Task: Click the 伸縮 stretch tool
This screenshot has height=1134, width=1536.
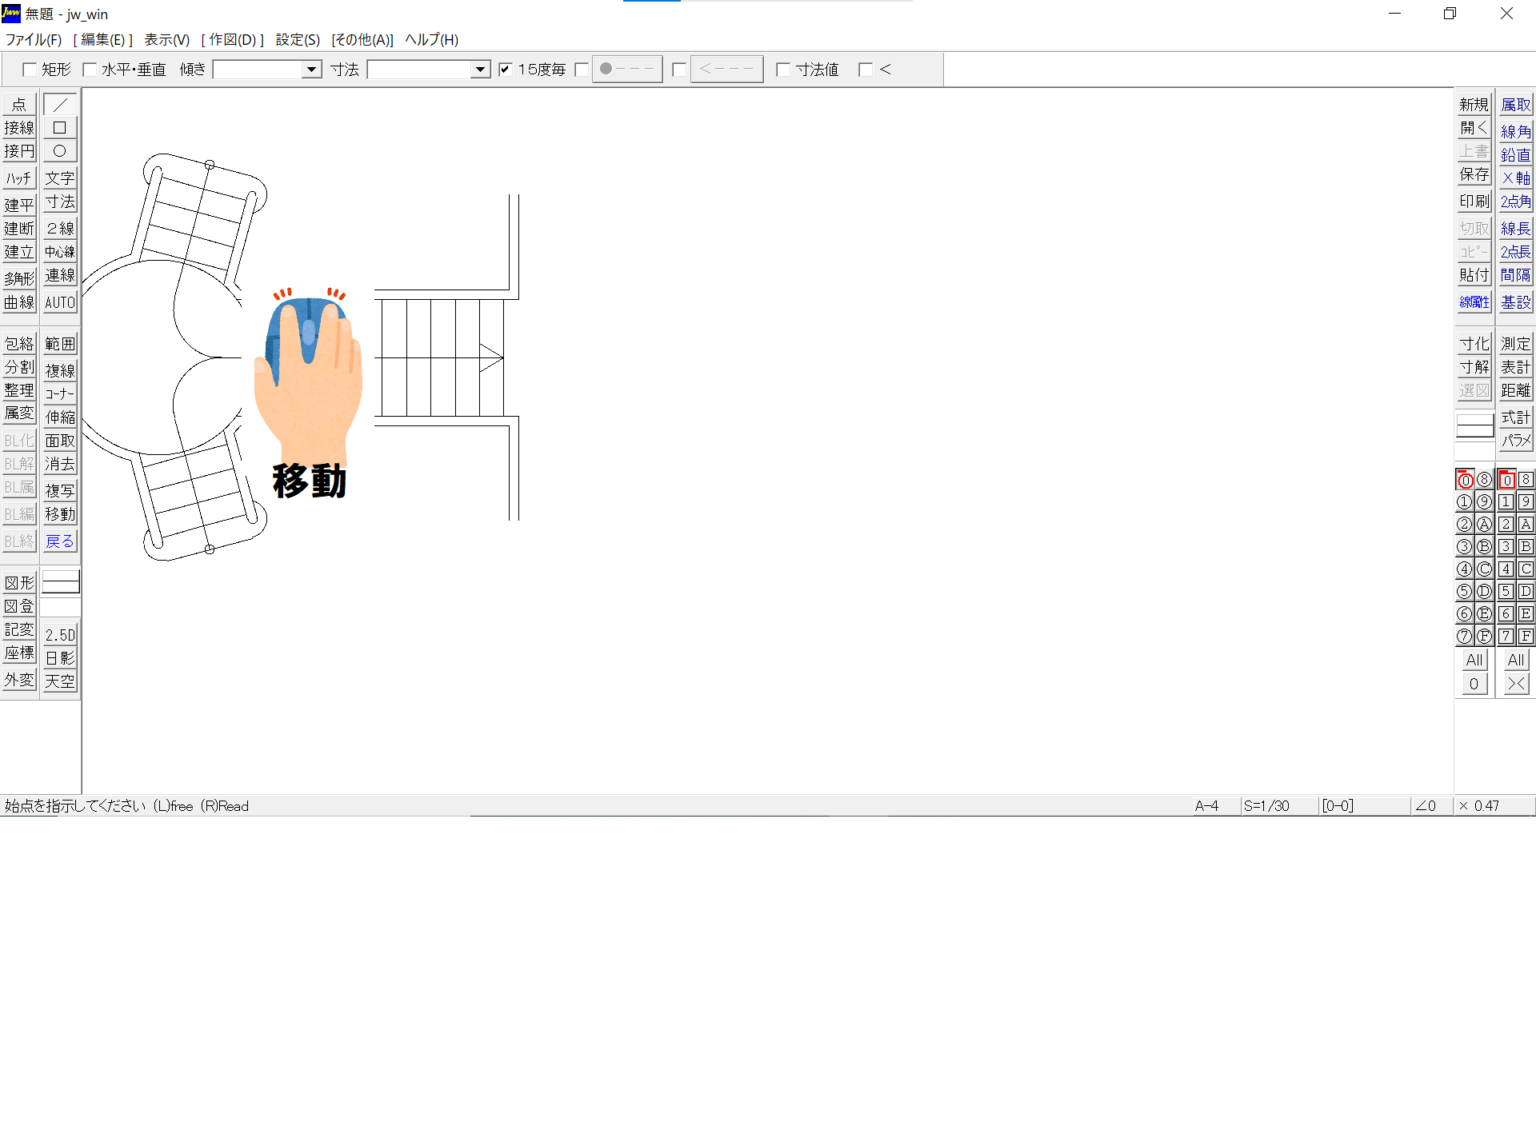Action: (60, 417)
